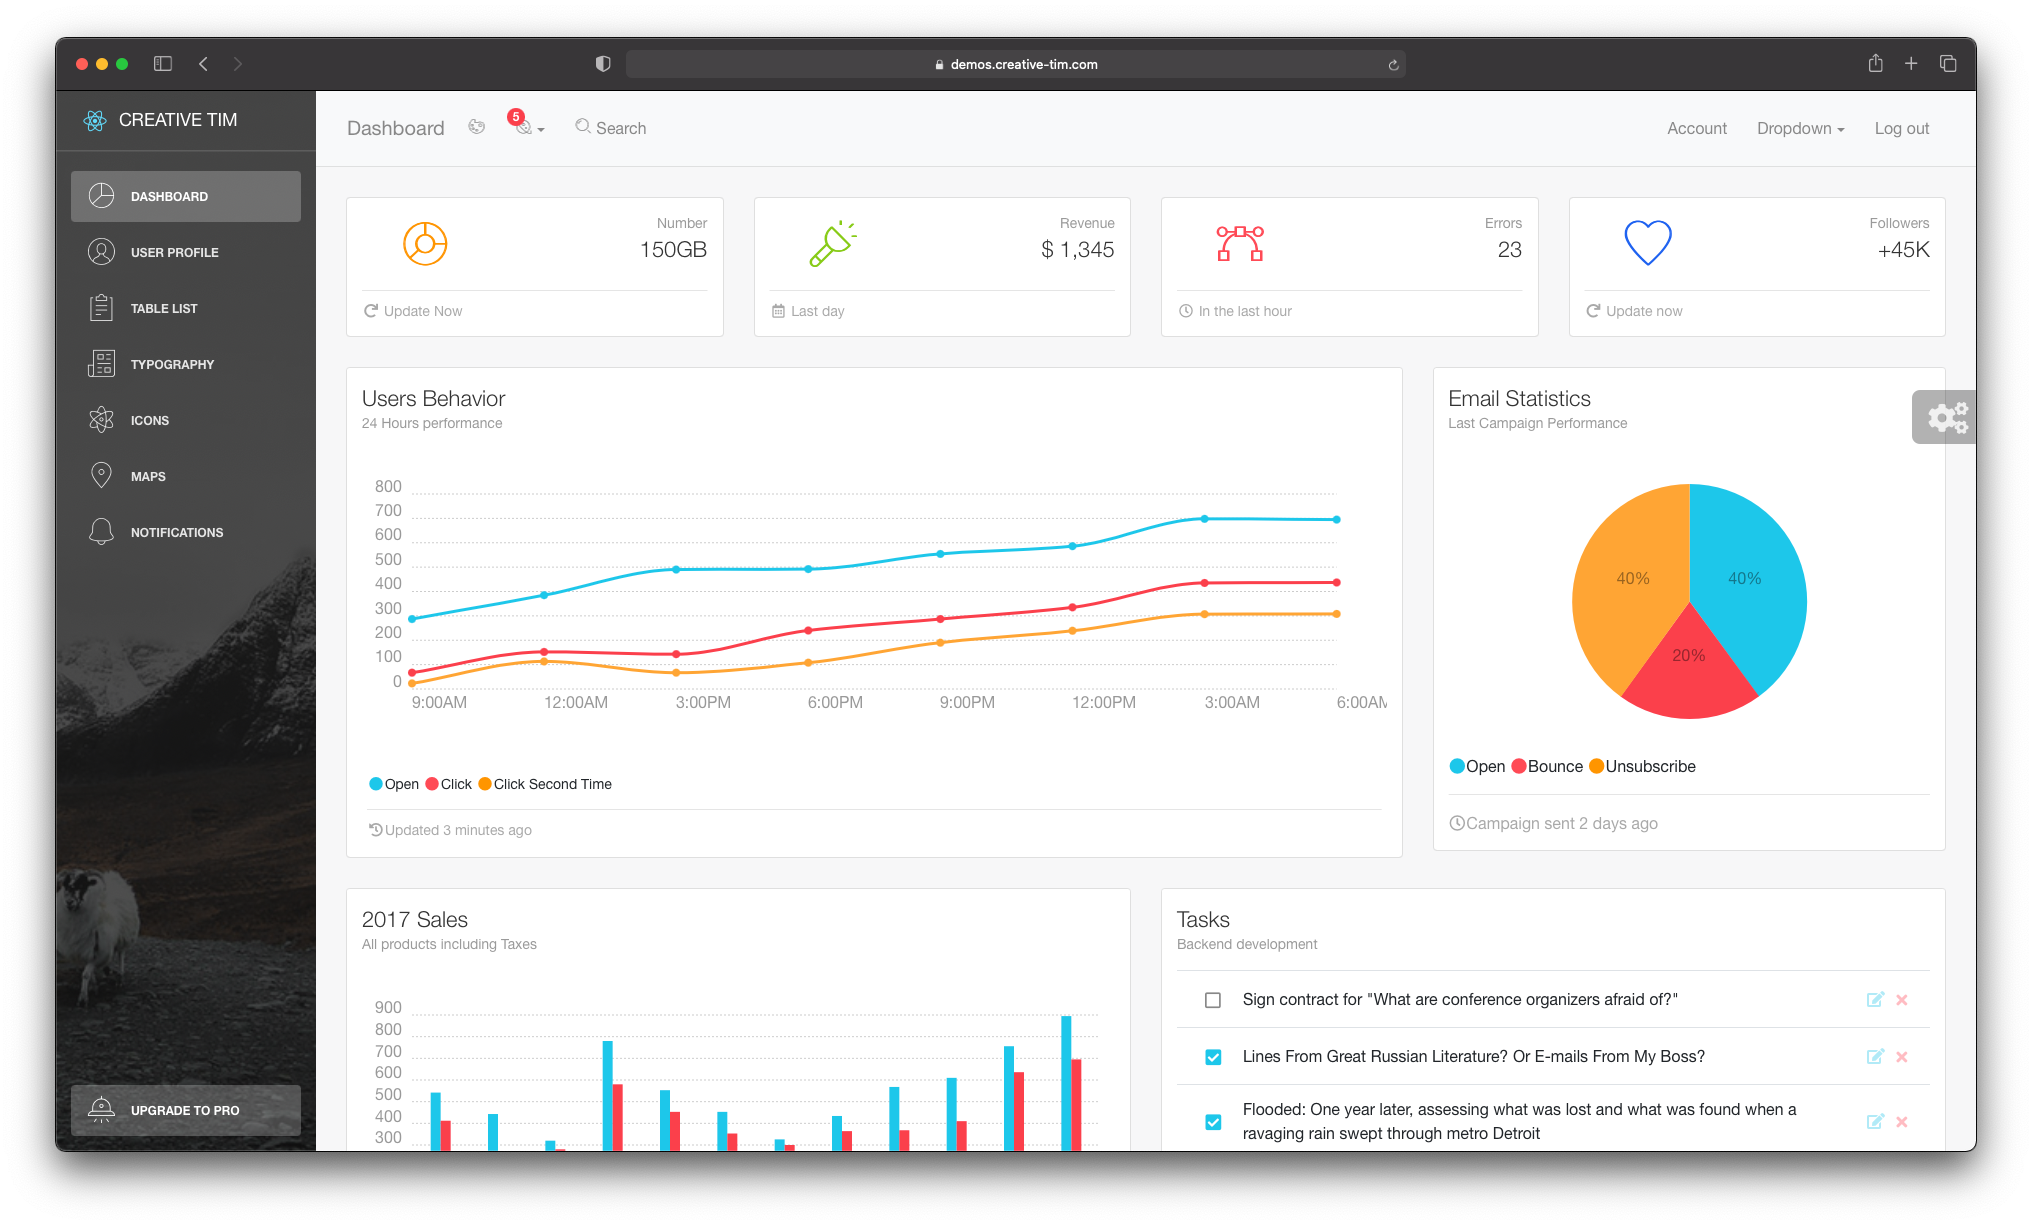Viewport: 2032px width, 1225px height.
Task: Click the User Profile sidebar icon
Action: (100, 251)
